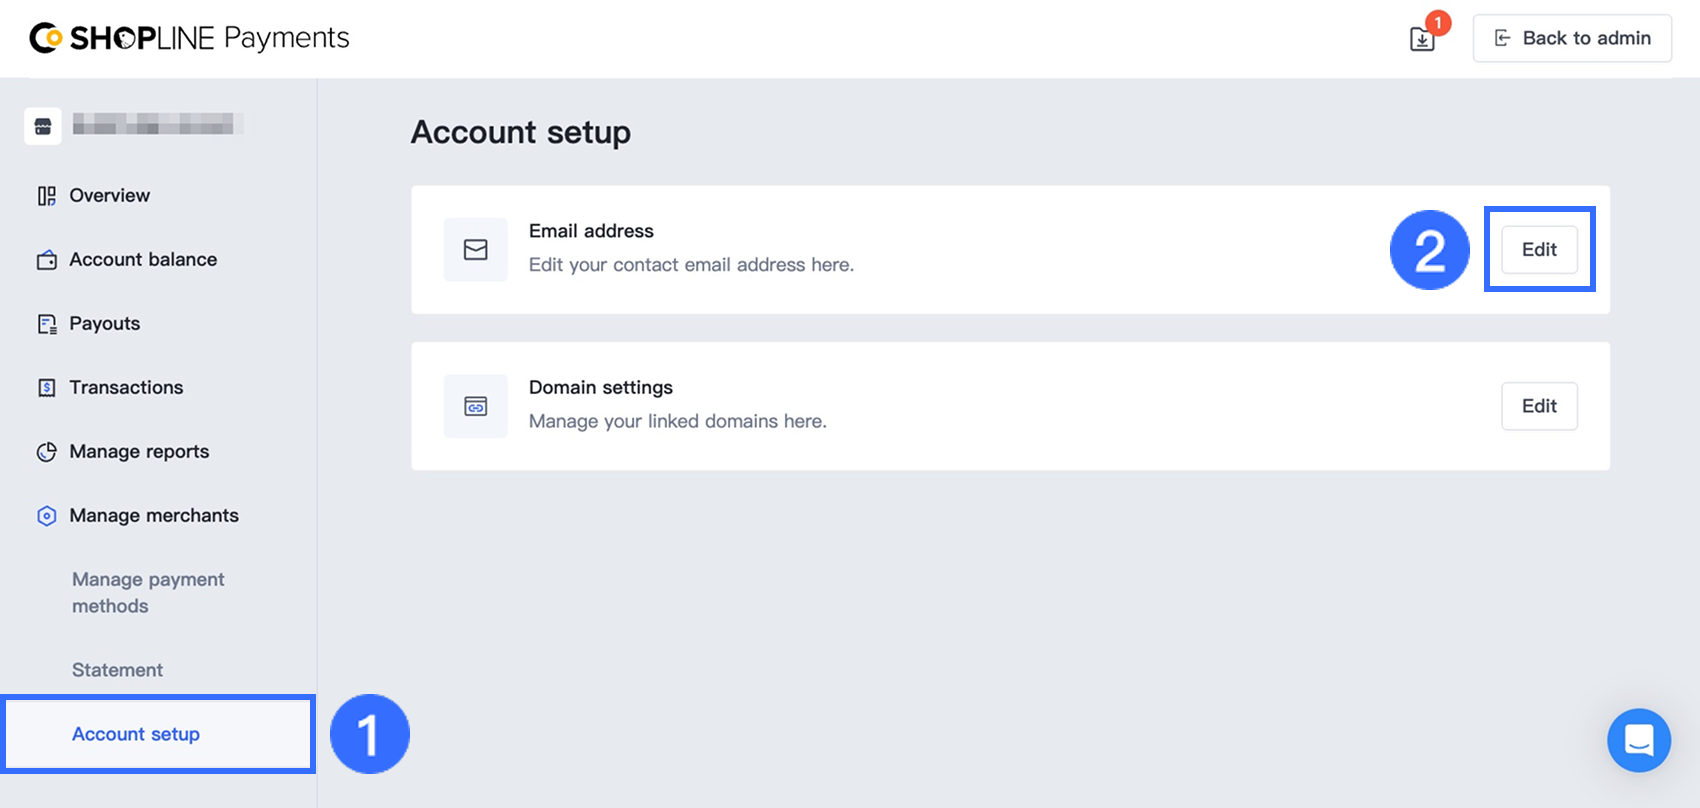The width and height of the screenshot is (1700, 808).
Task: Click the download notifications icon
Action: (x=1422, y=39)
